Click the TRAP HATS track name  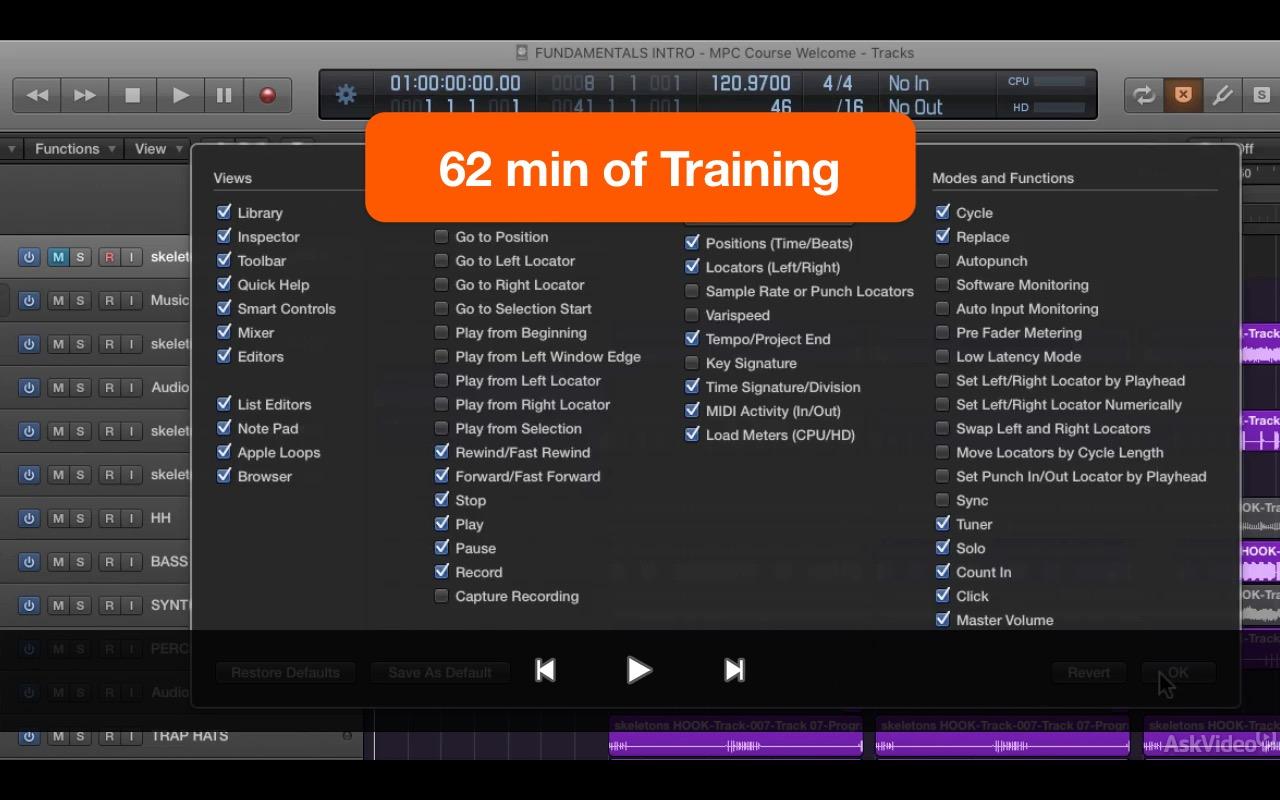pyautogui.click(x=190, y=736)
